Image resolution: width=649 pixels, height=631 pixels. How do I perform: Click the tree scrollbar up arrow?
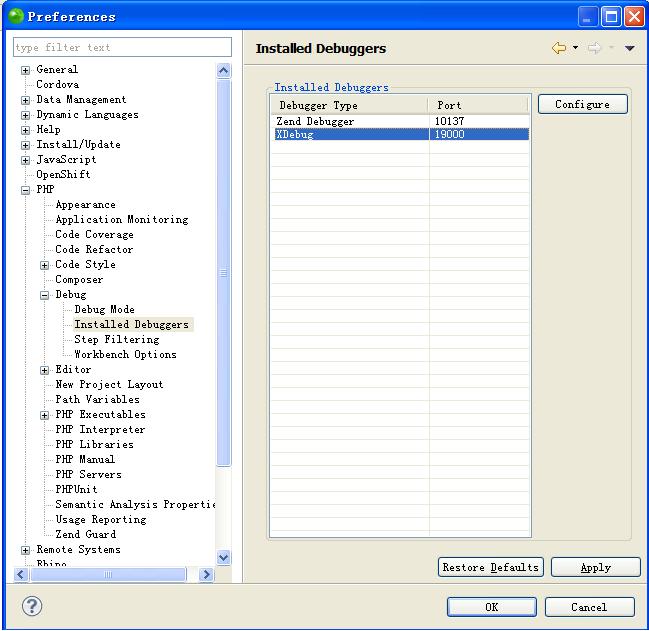[224, 71]
